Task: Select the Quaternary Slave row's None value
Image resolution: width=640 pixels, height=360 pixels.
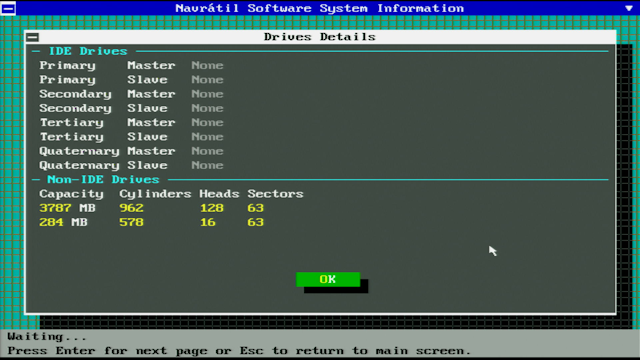Action: click(207, 165)
